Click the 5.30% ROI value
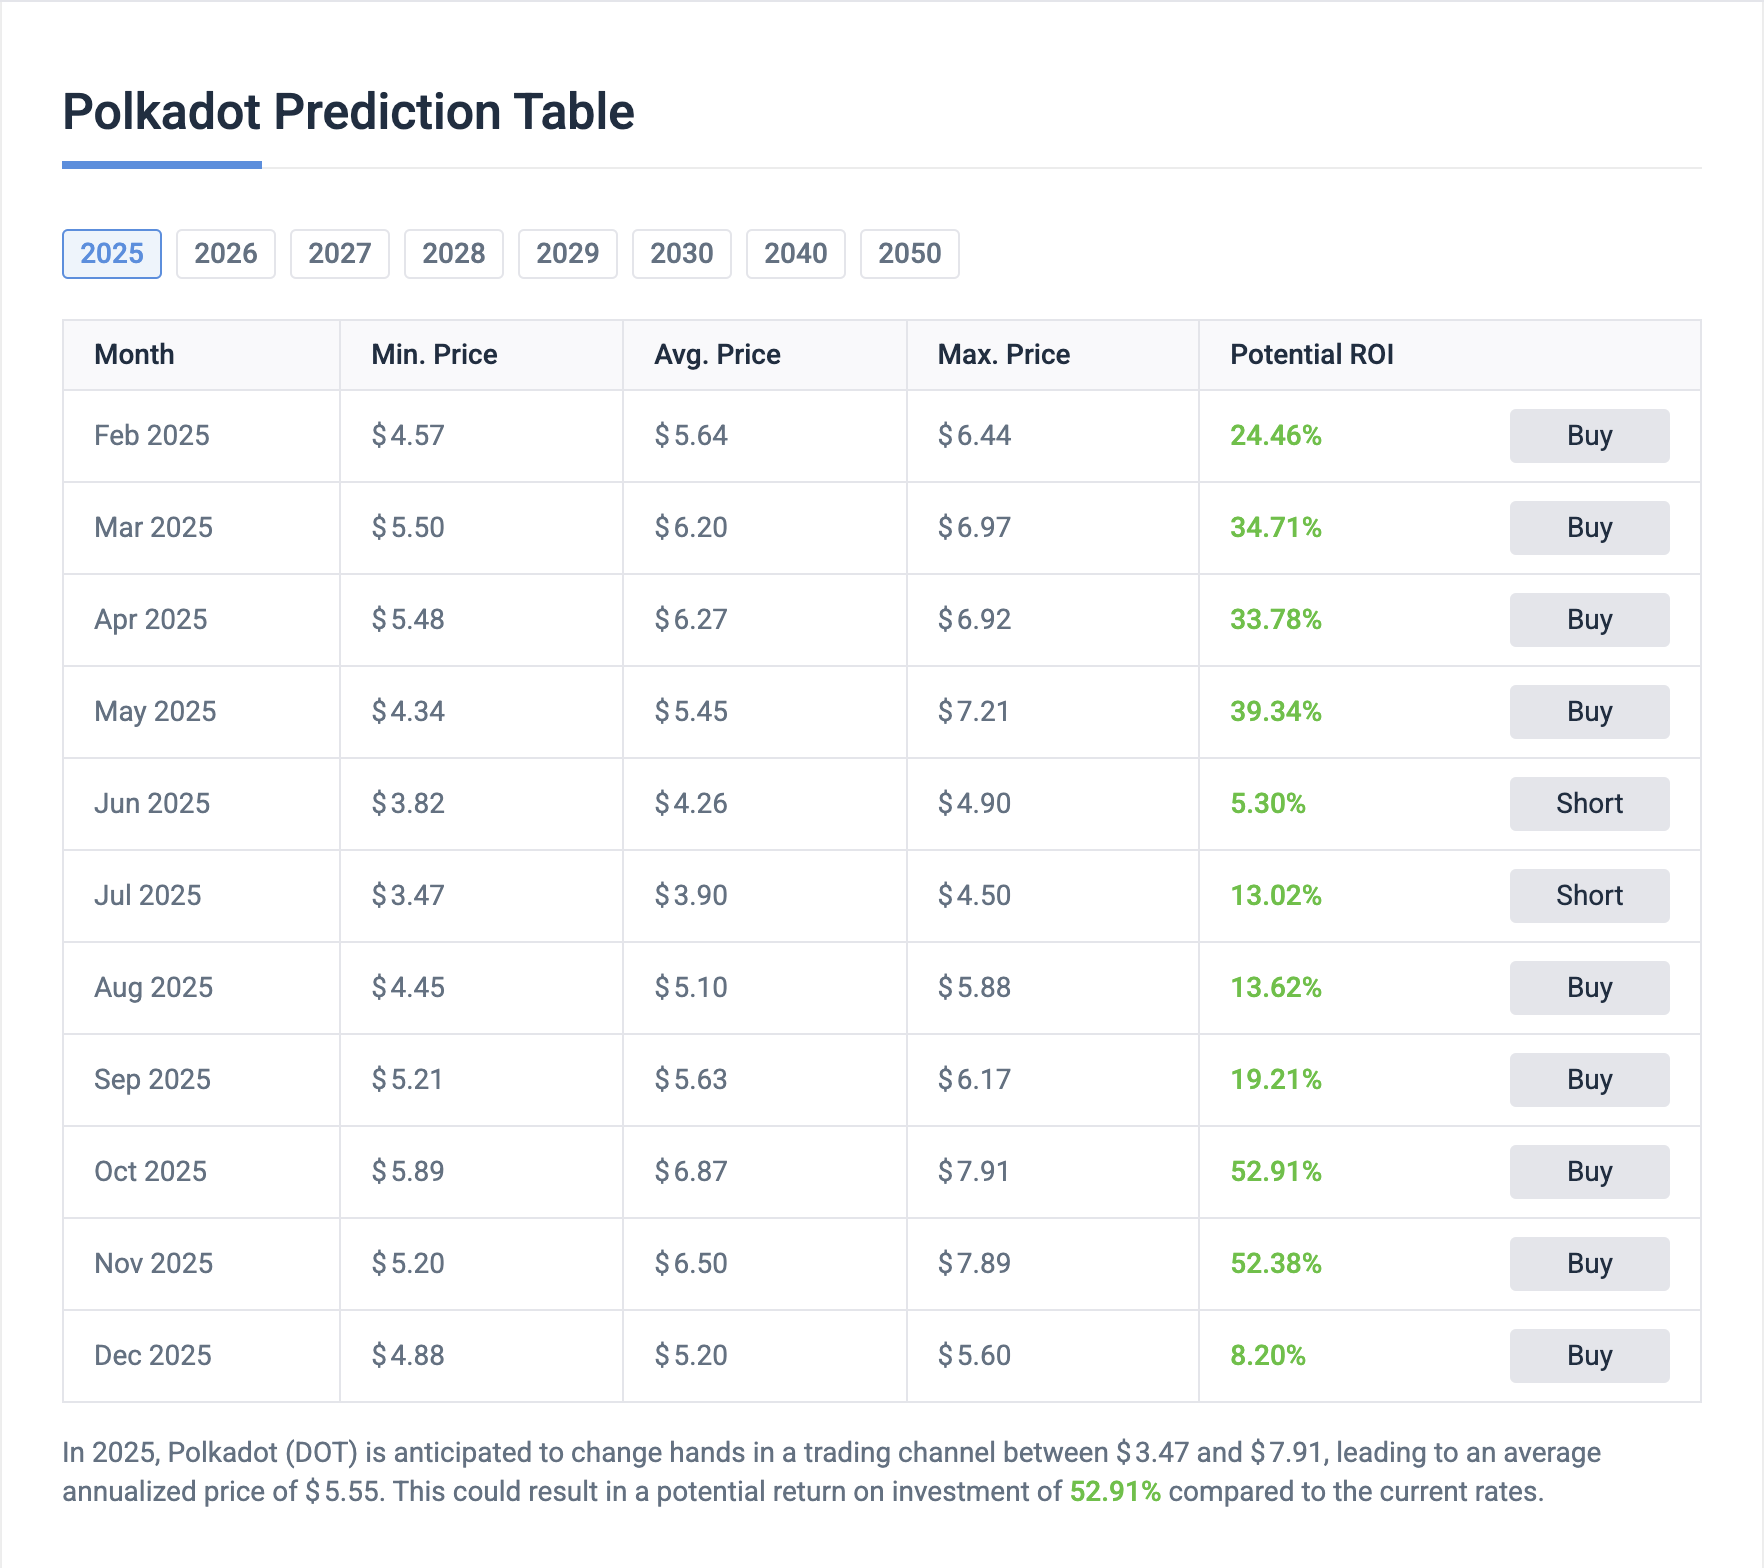Image resolution: width=1764 pixels, height=1568 pixels. 1268,804
